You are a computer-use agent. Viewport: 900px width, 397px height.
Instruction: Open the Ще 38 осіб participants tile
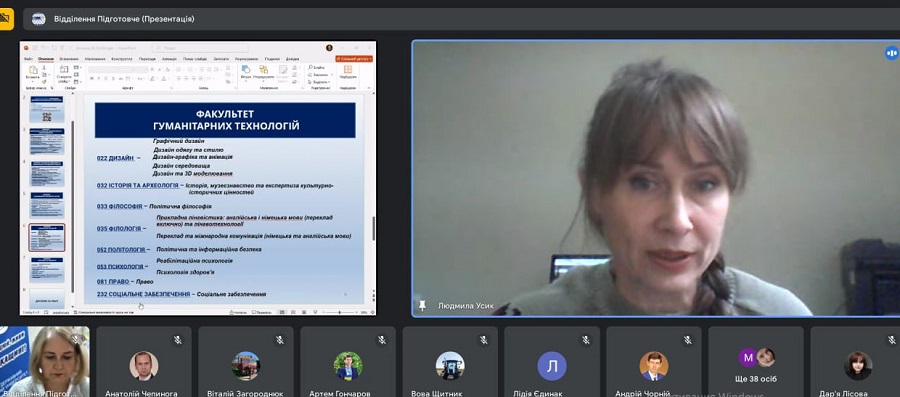[755, 362]
